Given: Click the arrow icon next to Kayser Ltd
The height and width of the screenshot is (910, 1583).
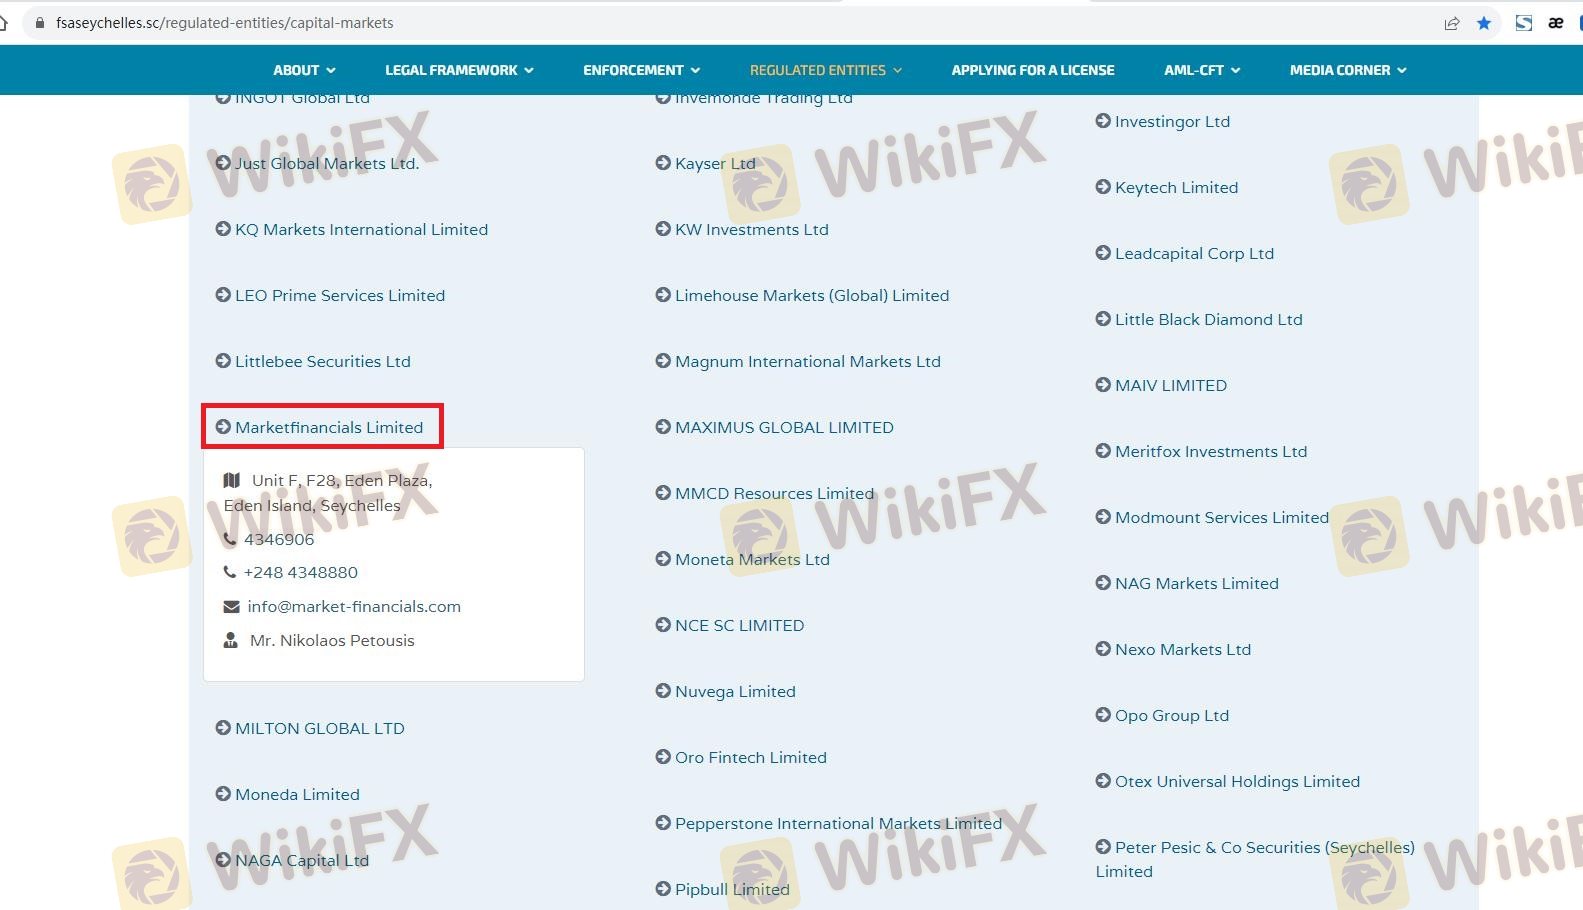Looking at the screenshot, I should click(663, 163).
